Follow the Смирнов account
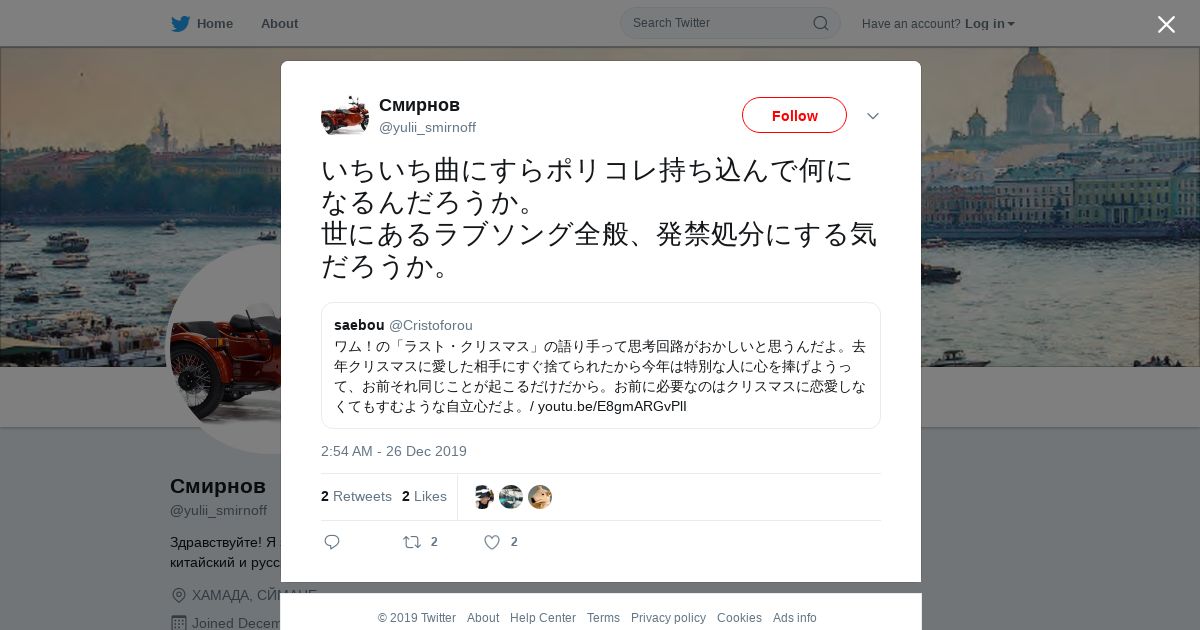Viewport: 1200px width, 630px height. point(794,115)
